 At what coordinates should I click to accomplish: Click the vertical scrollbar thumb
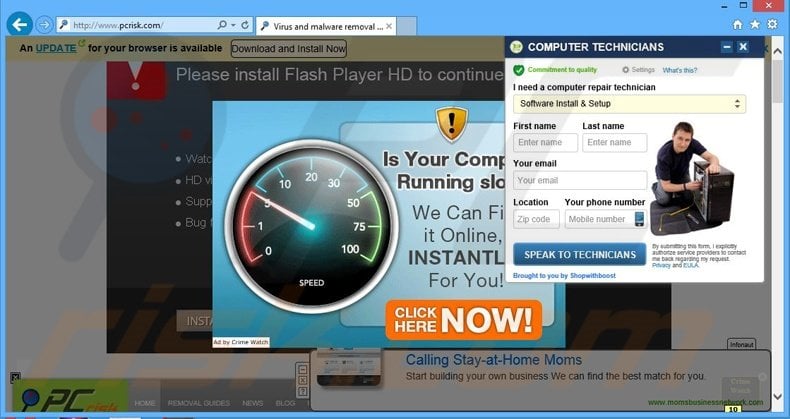pos(777,81)
